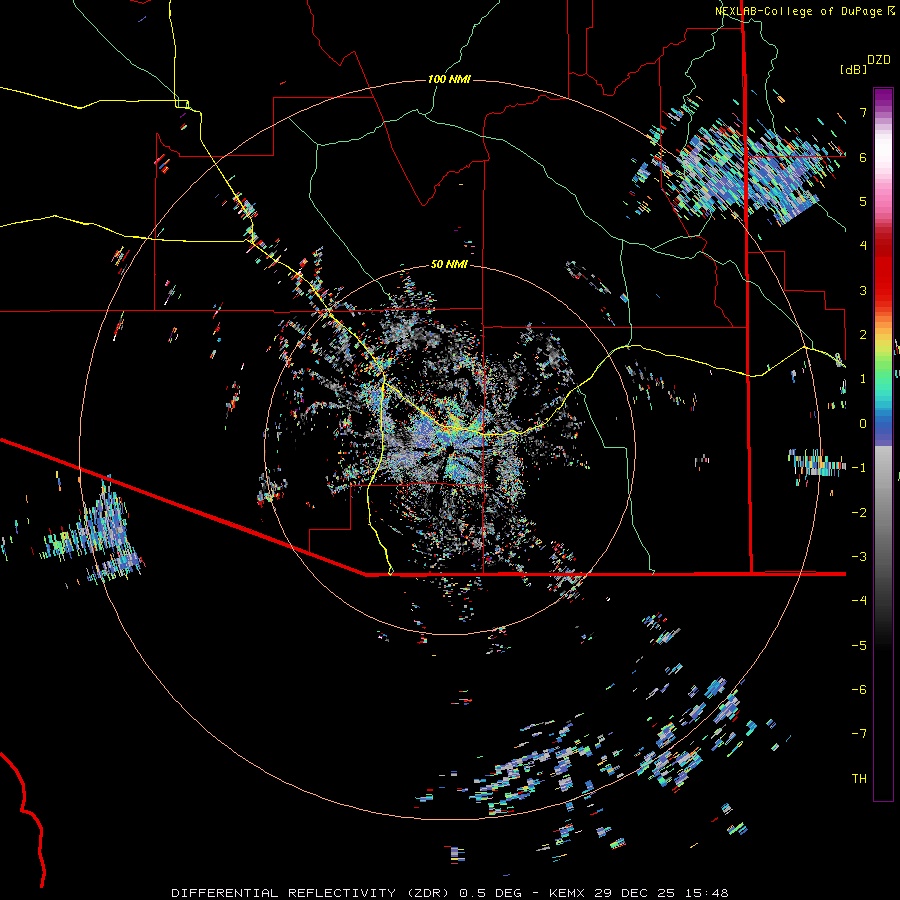Click the 100 NMI range ring label
The height and width of the screenshot is (900, 900).
(449, 79)
